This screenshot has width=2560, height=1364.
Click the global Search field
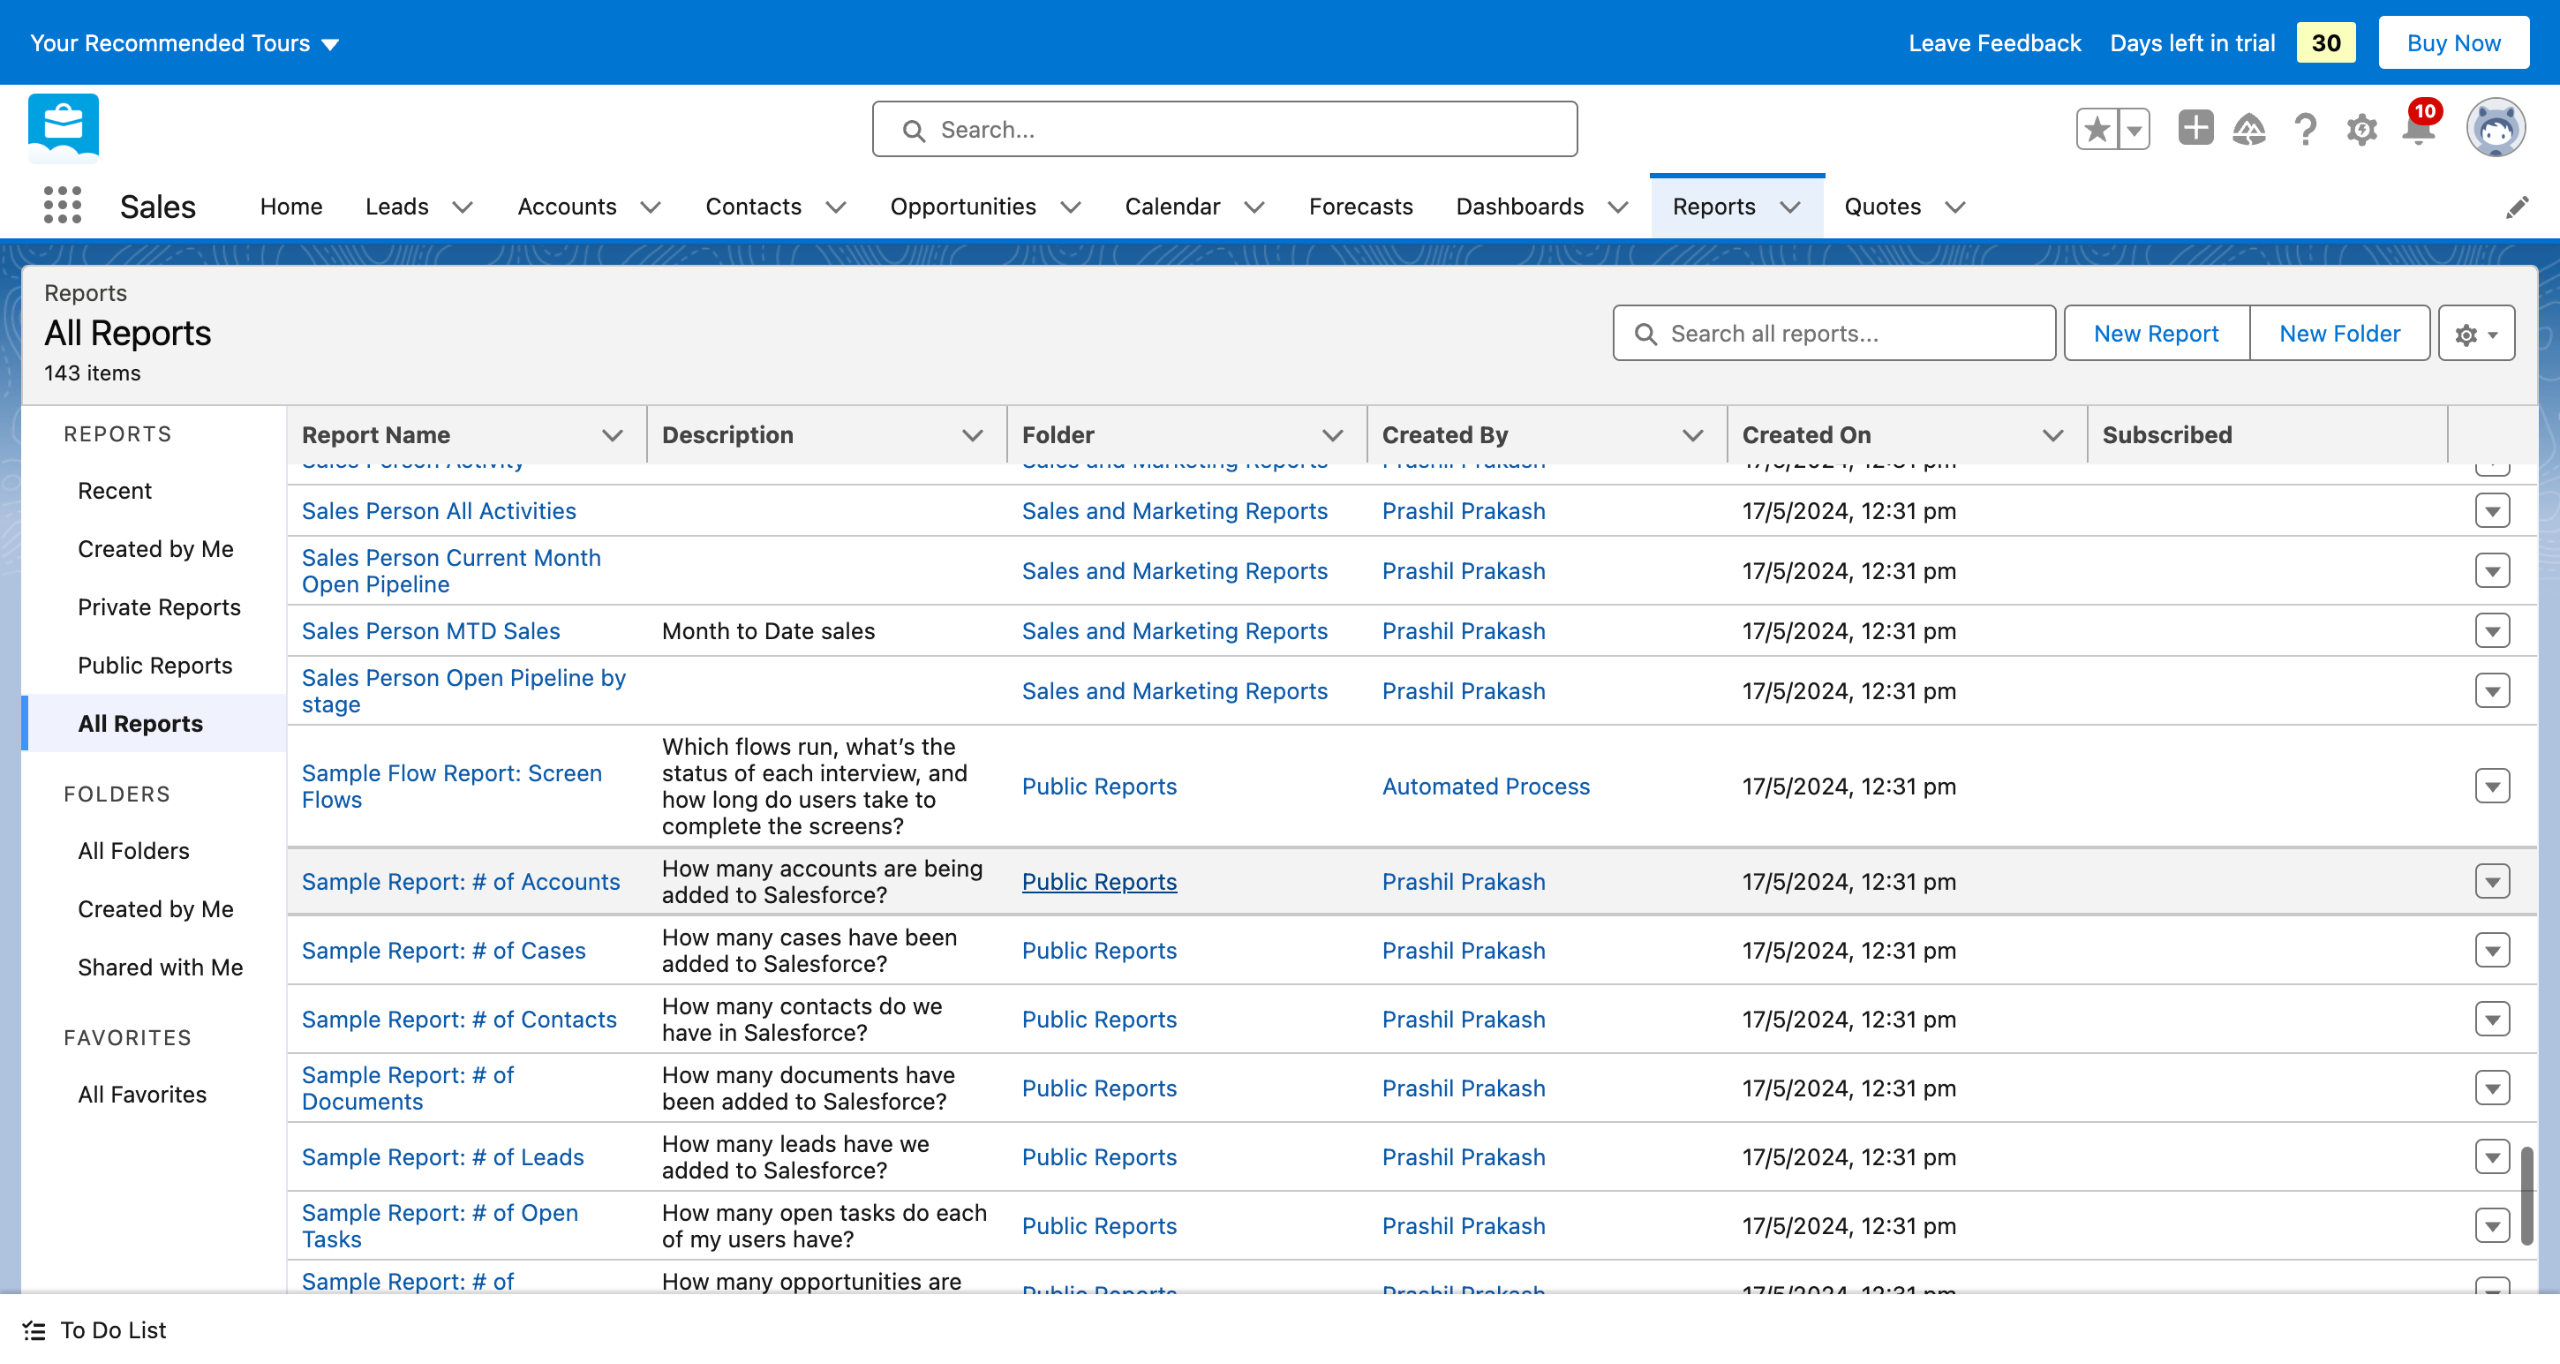click(1224, 129)
